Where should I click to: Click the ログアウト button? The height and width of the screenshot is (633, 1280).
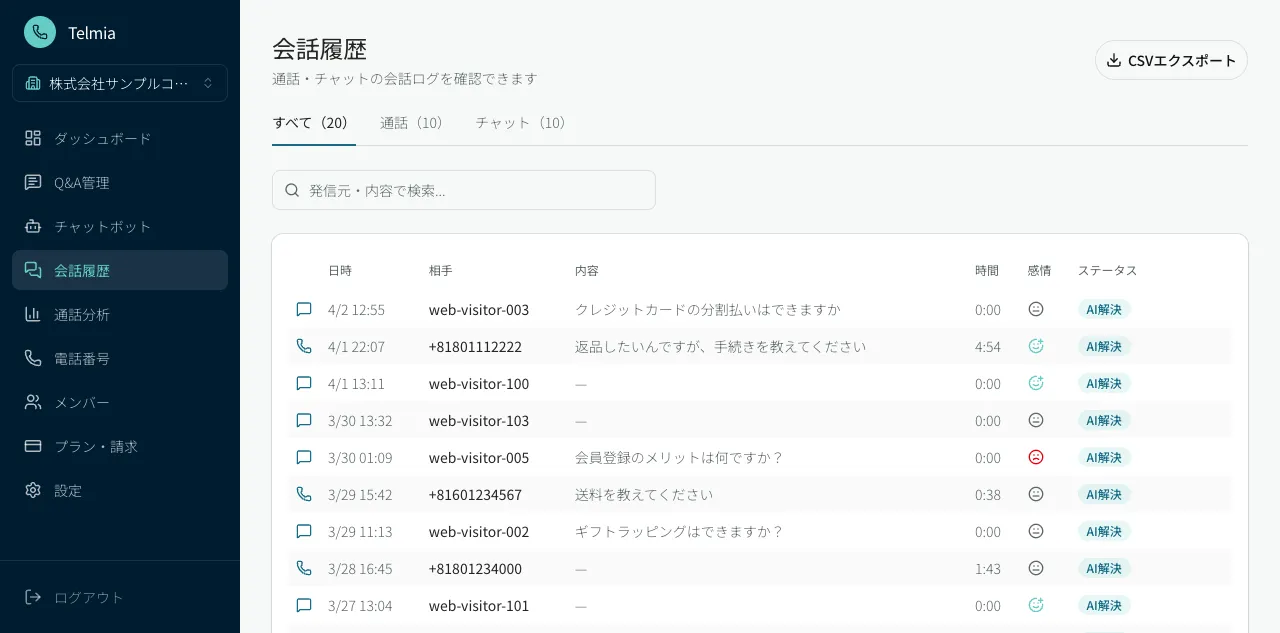click(x=75, y=597)
